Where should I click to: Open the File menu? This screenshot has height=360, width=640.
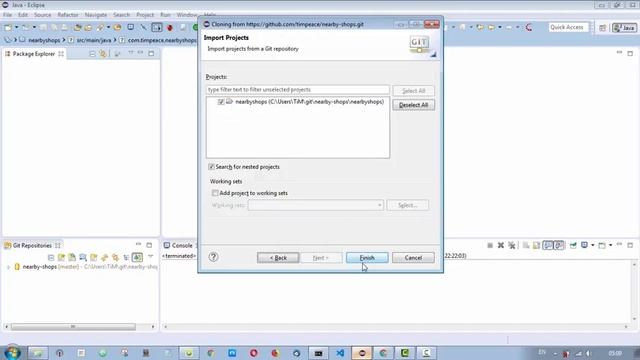tap(7, 15)
